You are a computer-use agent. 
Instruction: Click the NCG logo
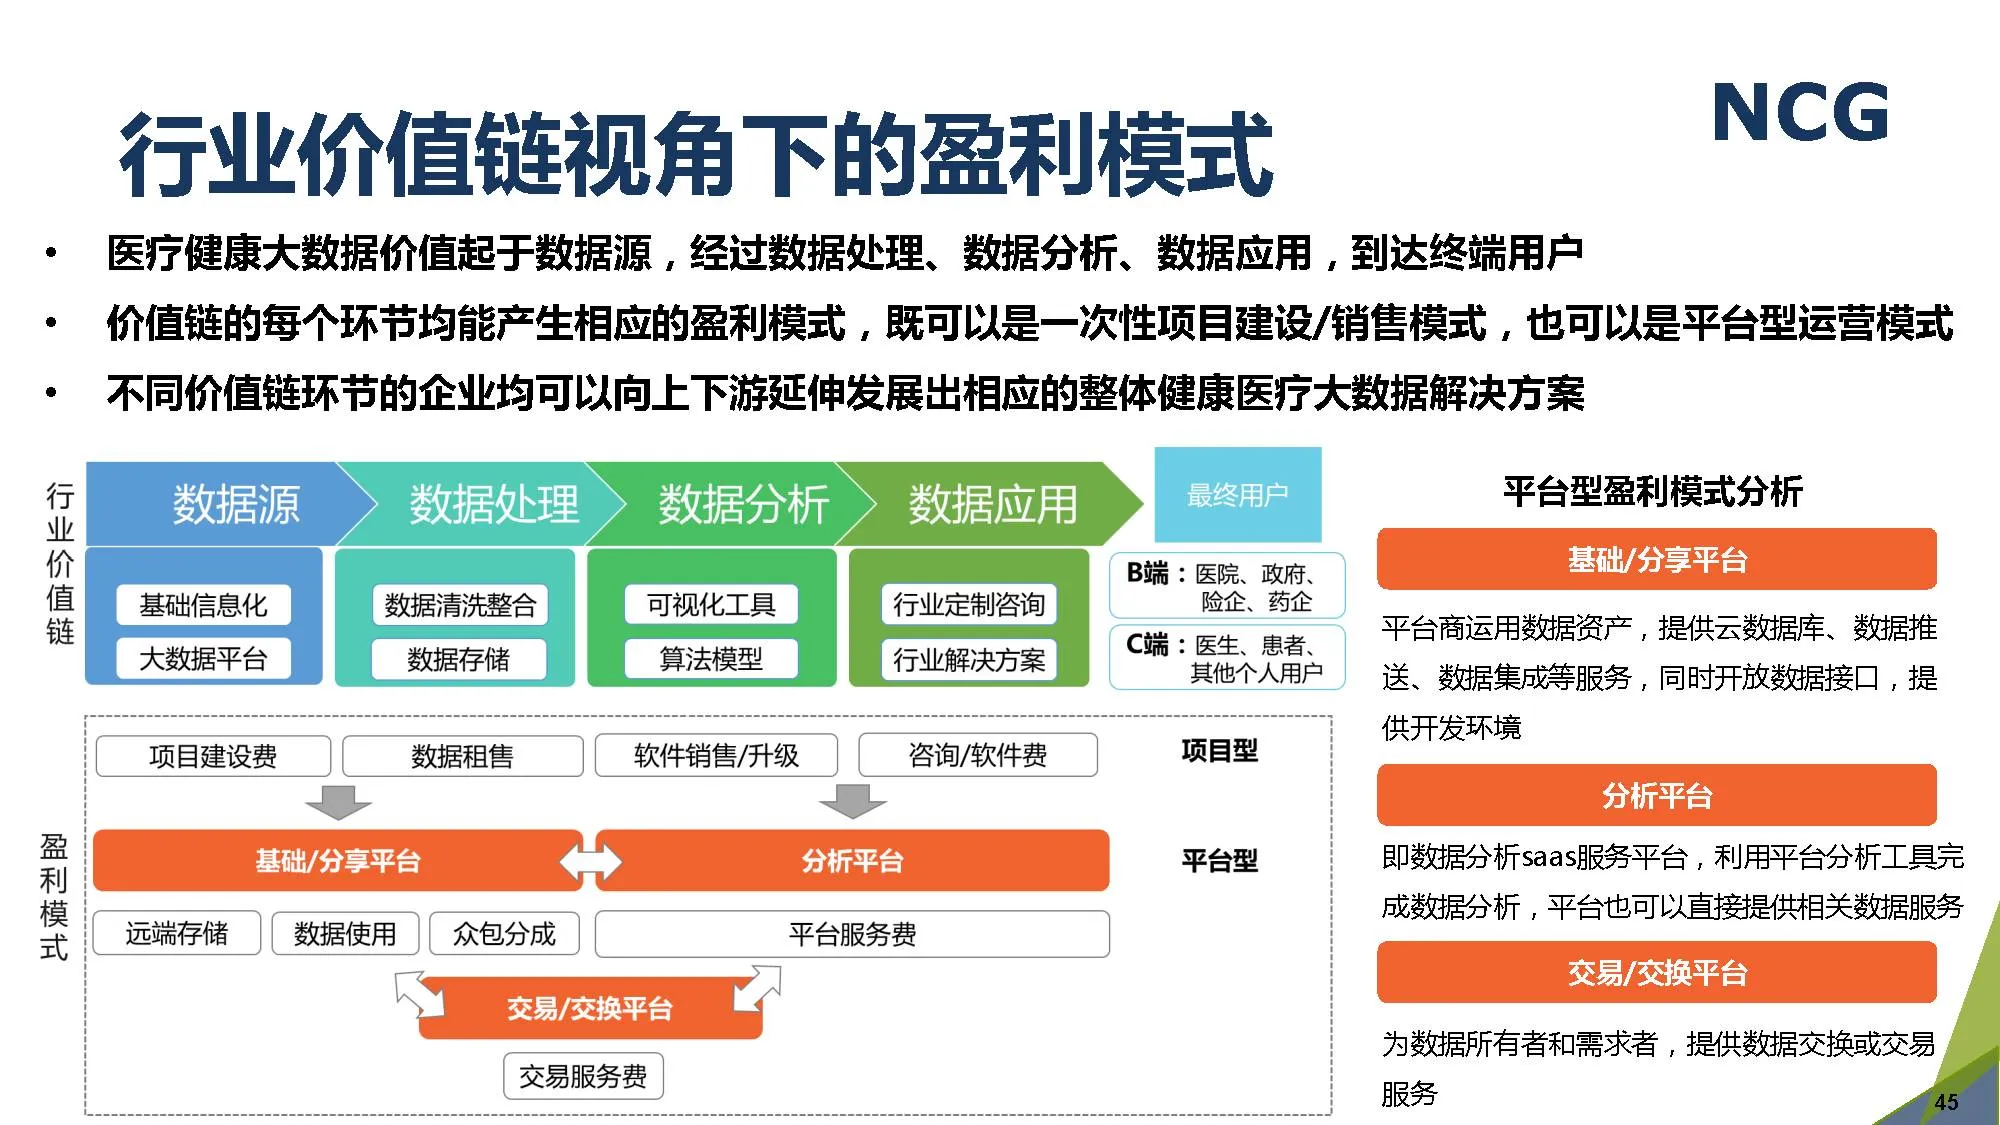[1800, 112]
